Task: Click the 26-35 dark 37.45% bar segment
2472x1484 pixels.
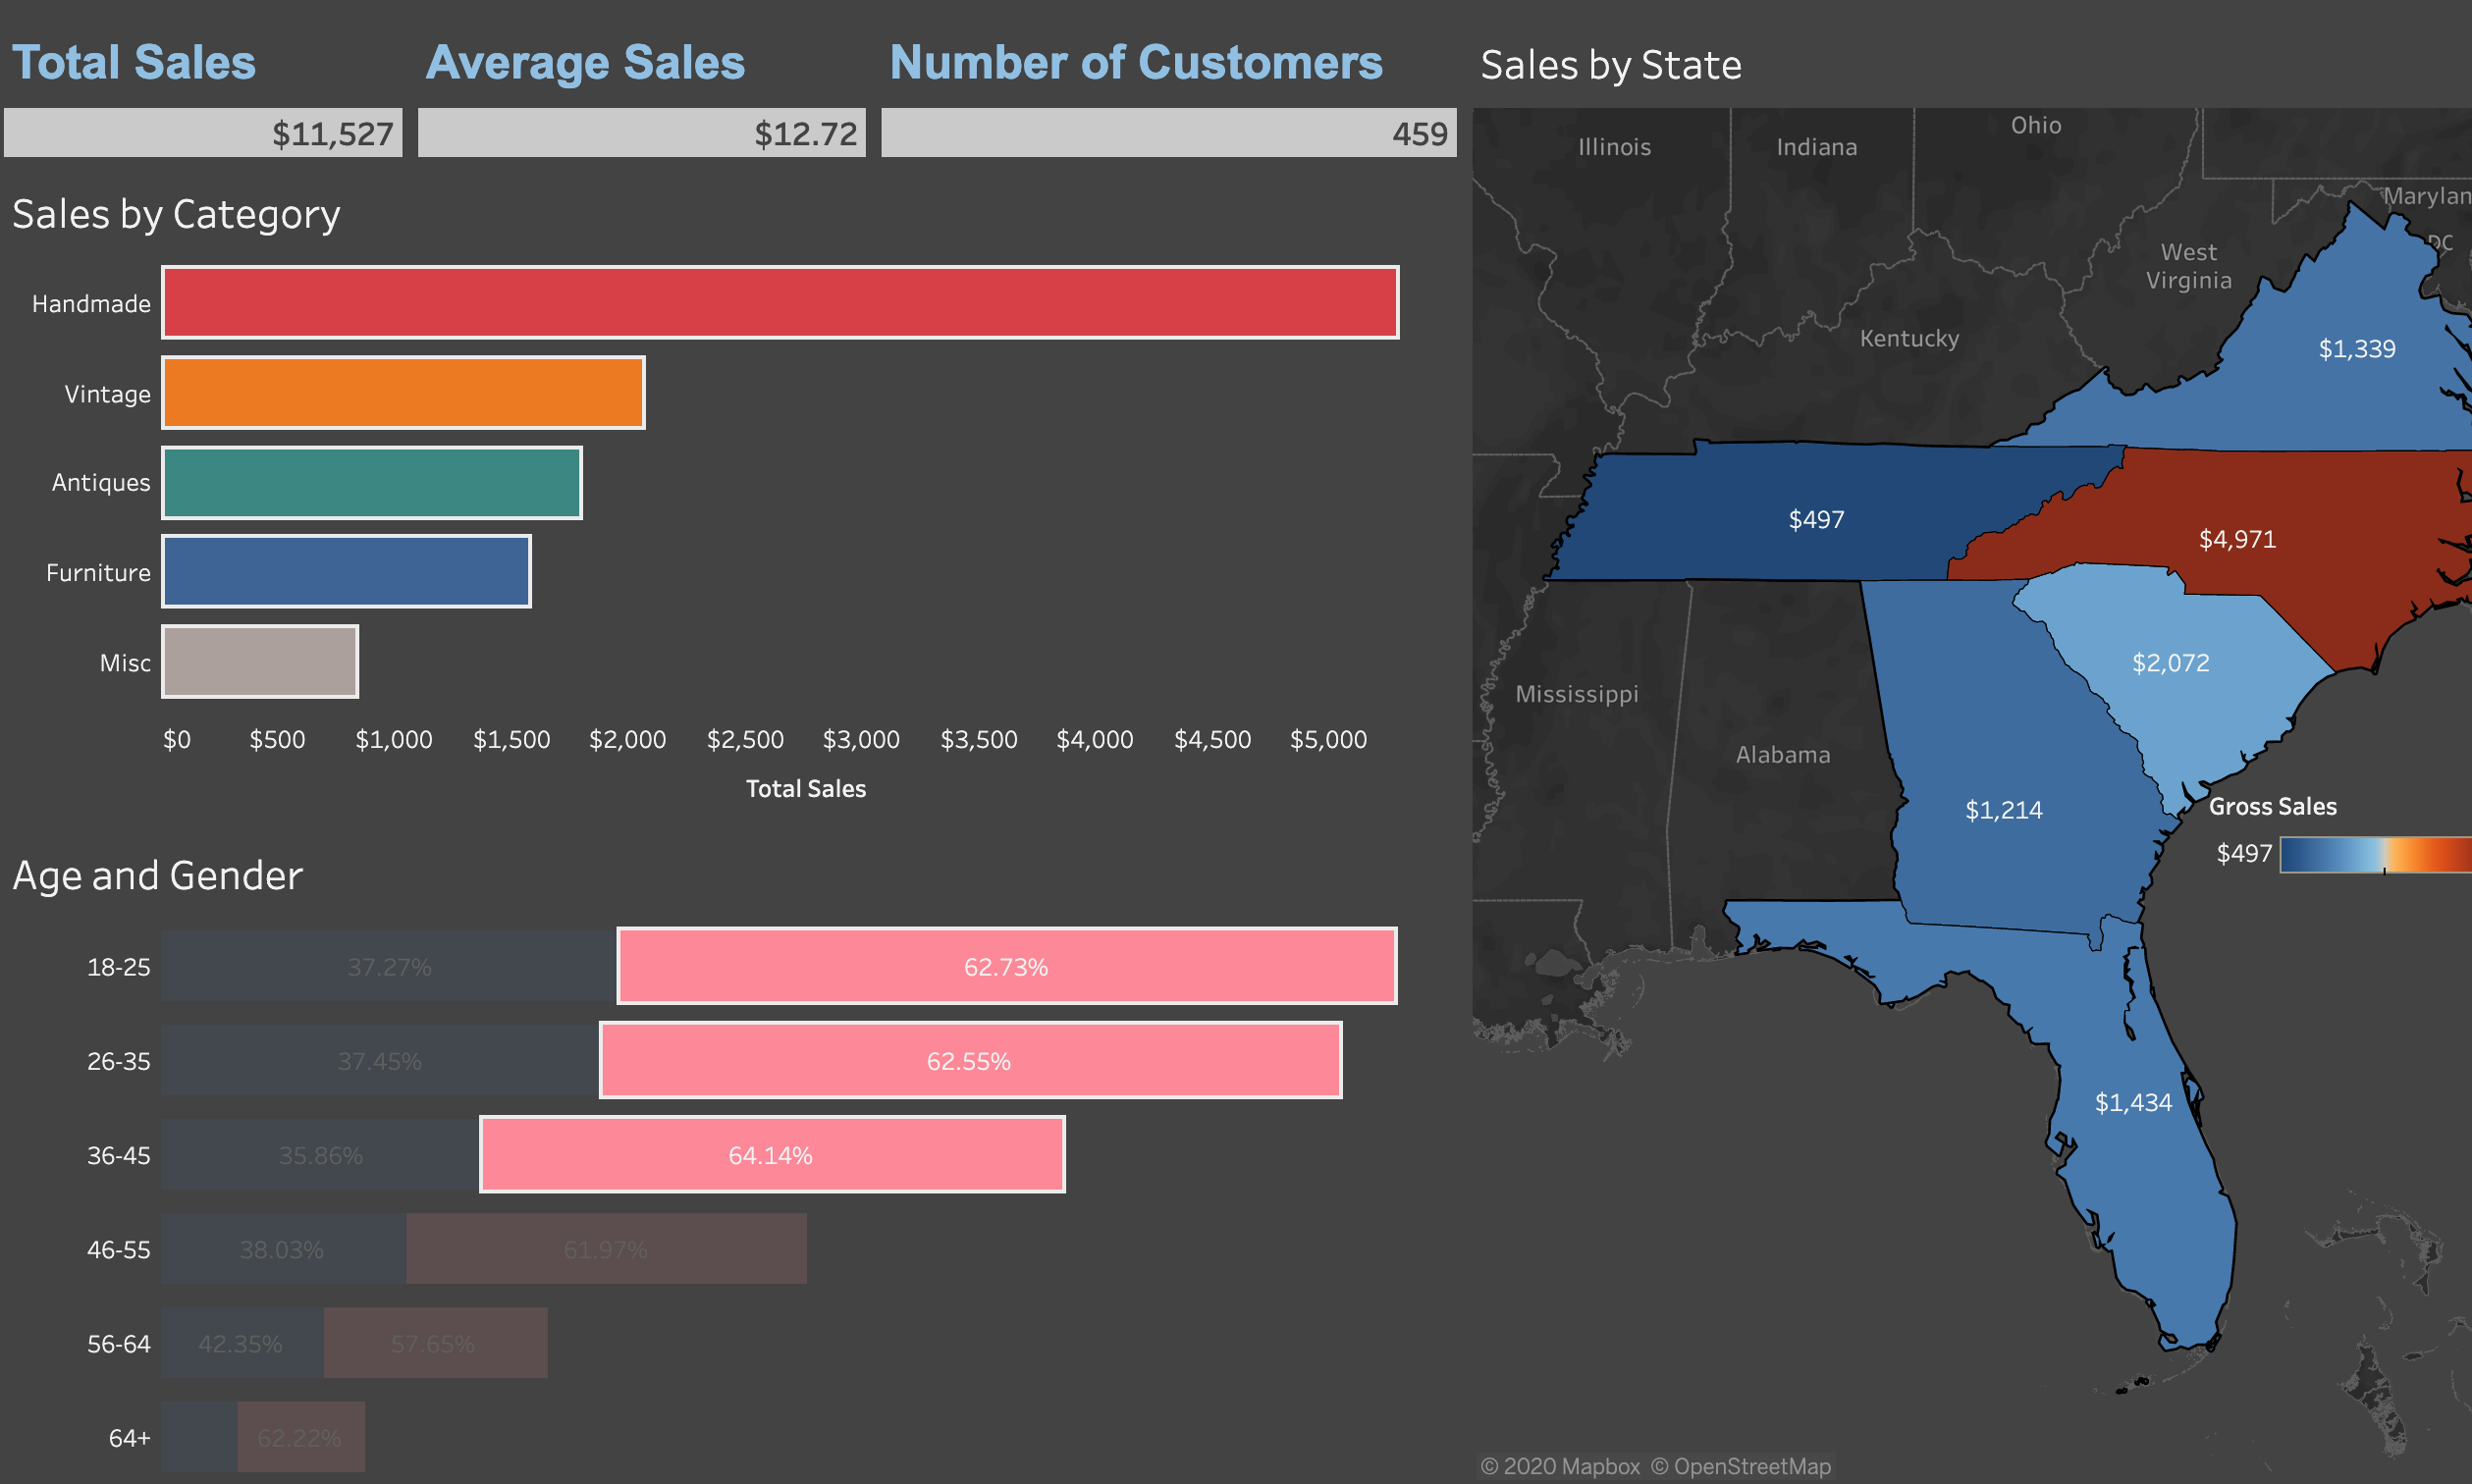Action: 380,1060
